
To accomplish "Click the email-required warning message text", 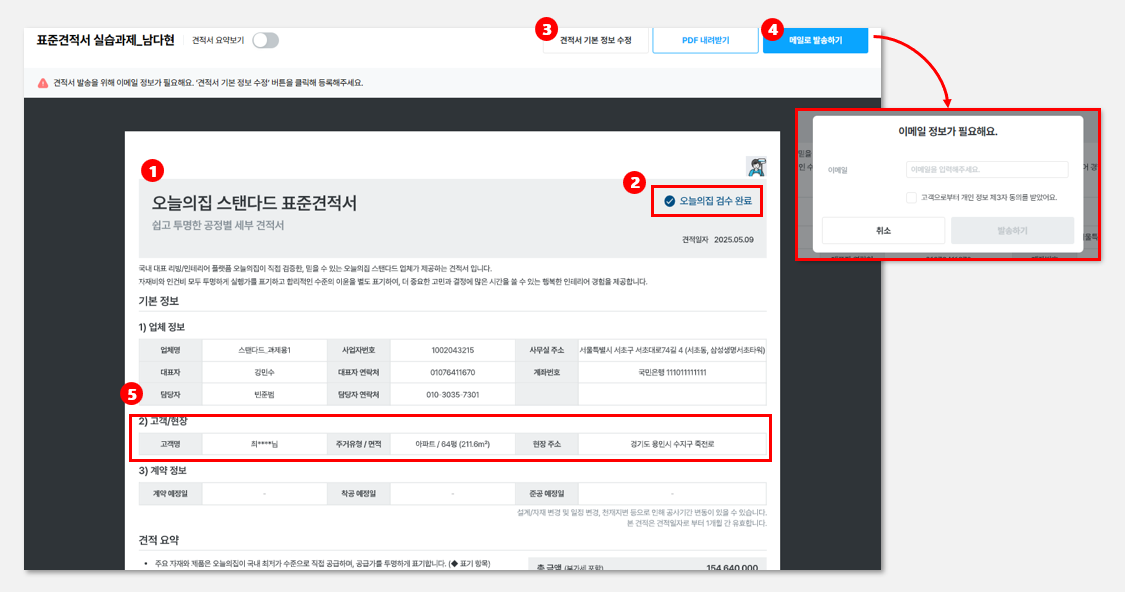I will click(x=208, y=83).
